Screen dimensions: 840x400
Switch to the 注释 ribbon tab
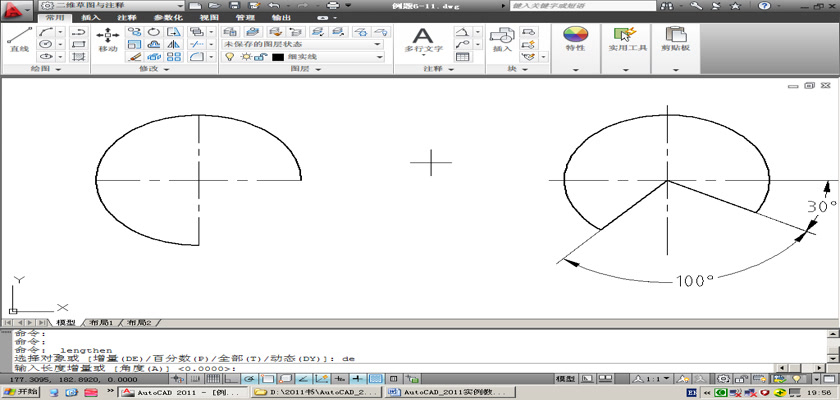pyautogui.click(x=127, y=17)
